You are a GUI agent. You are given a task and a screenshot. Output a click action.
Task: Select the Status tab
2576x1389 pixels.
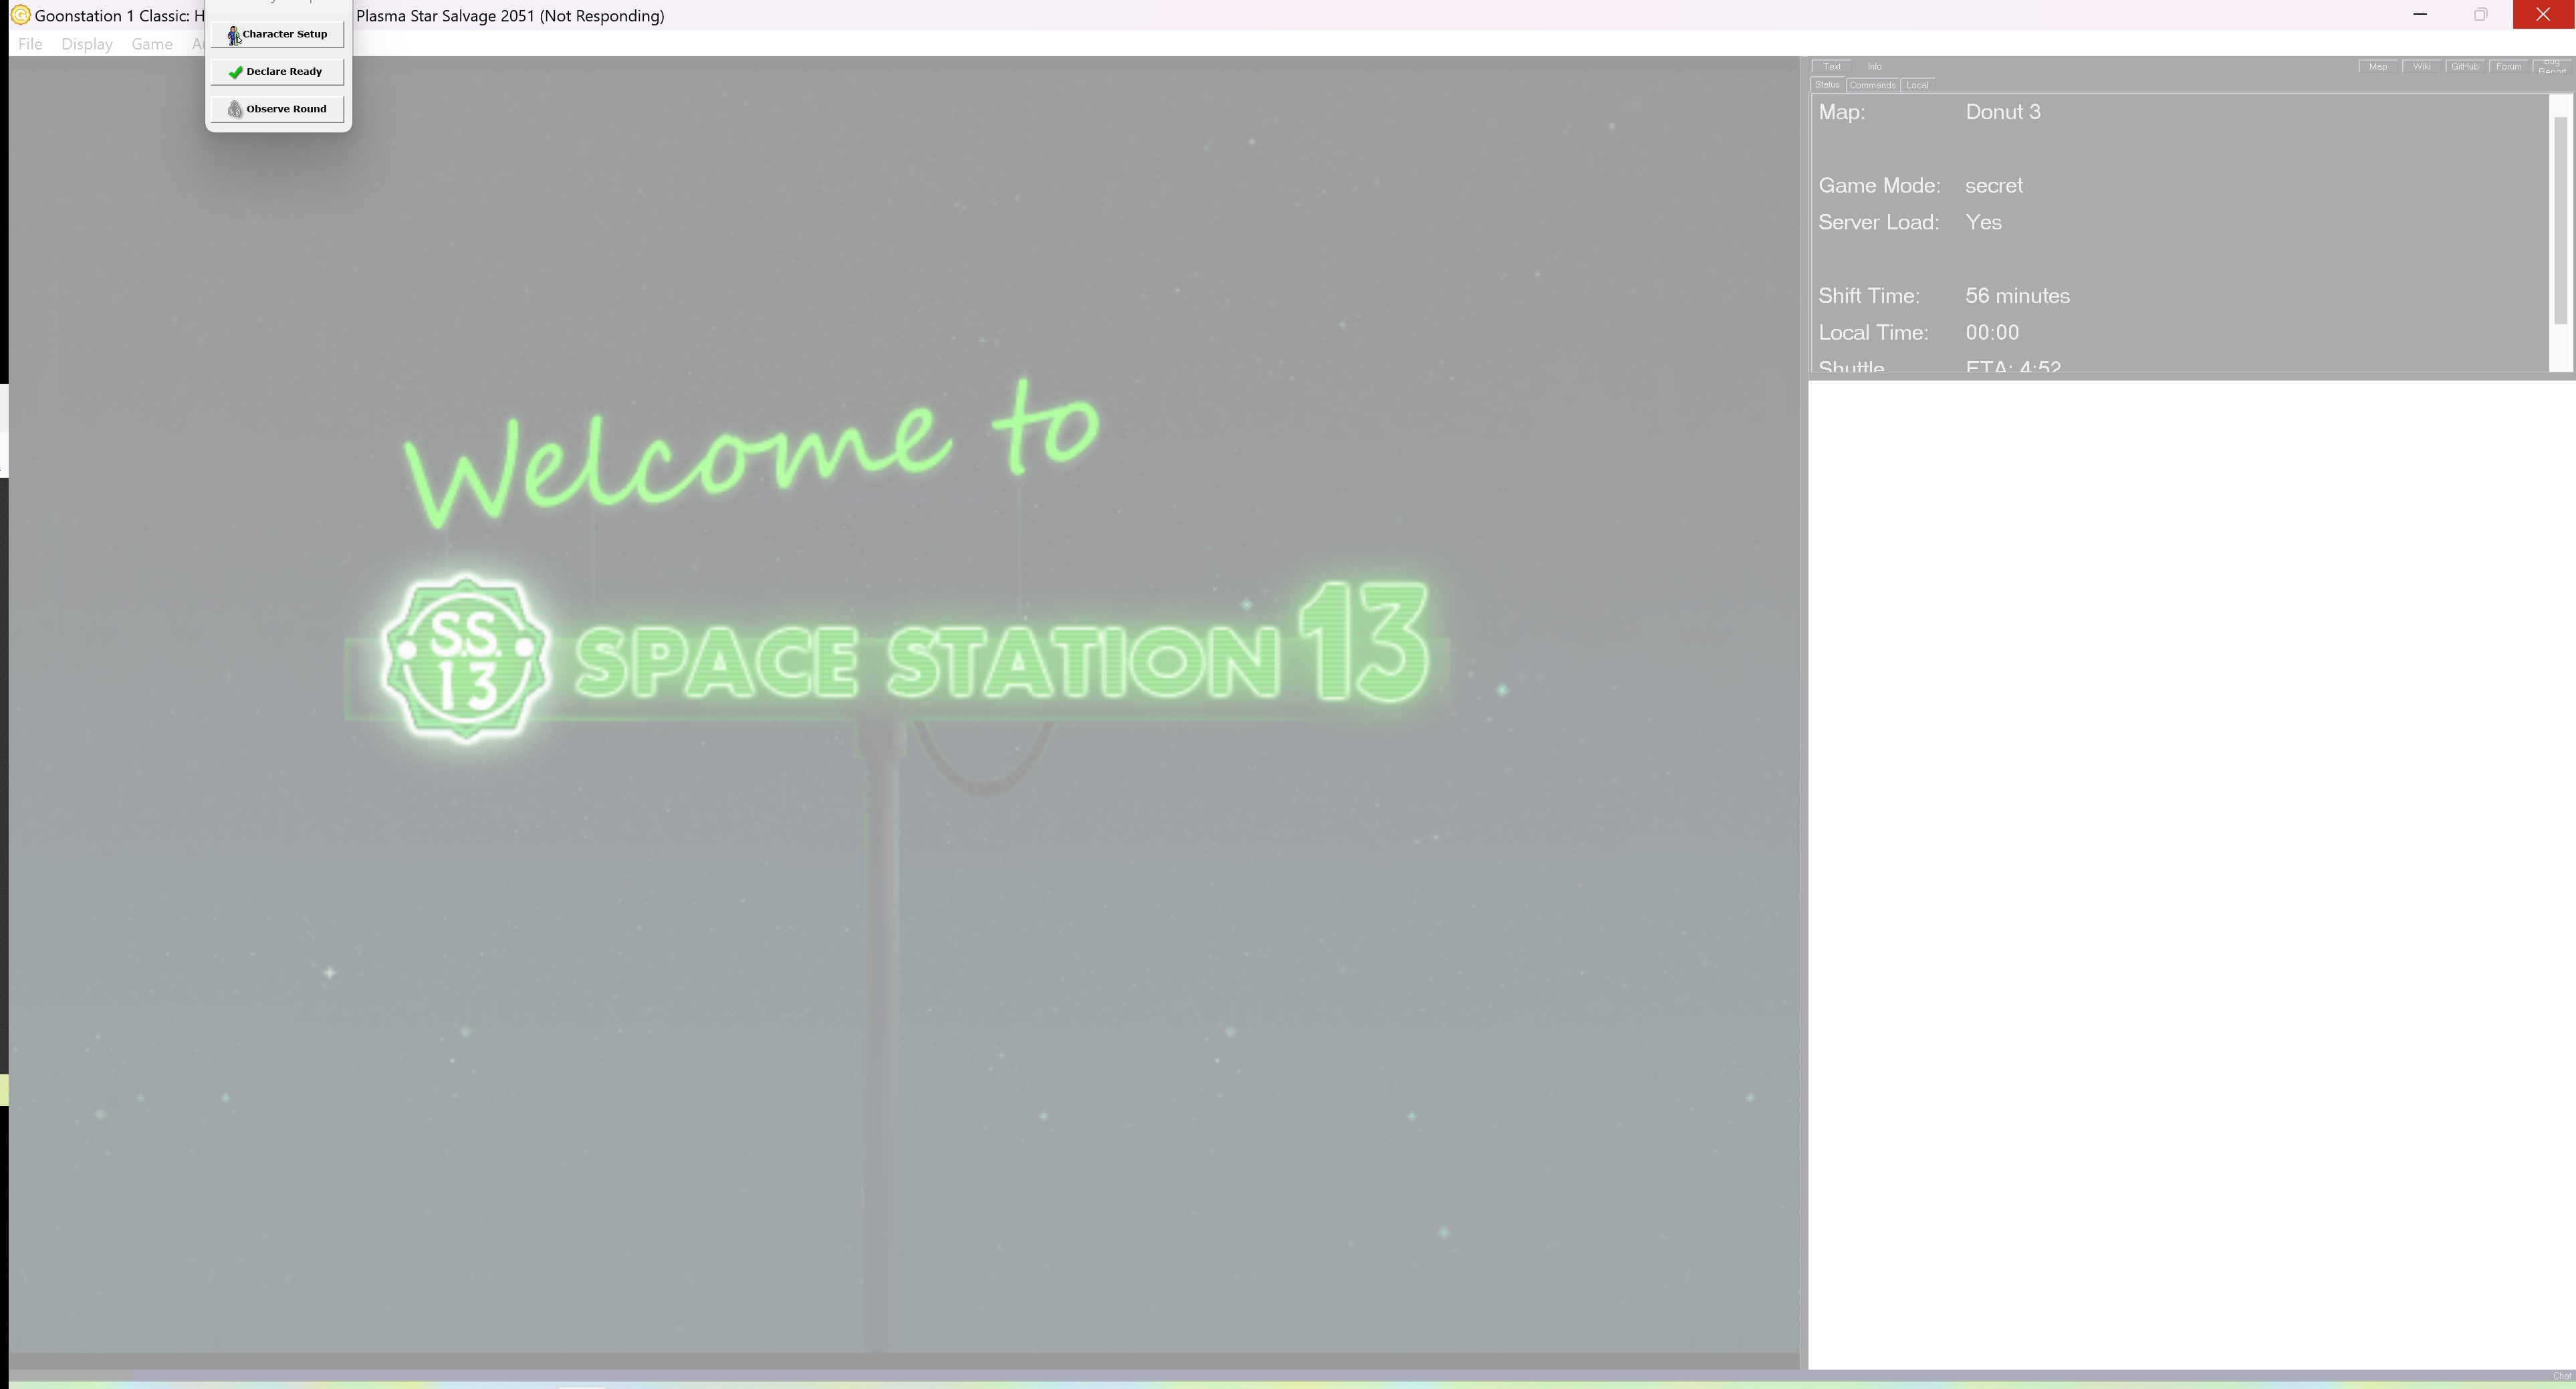coord(1828,84)
